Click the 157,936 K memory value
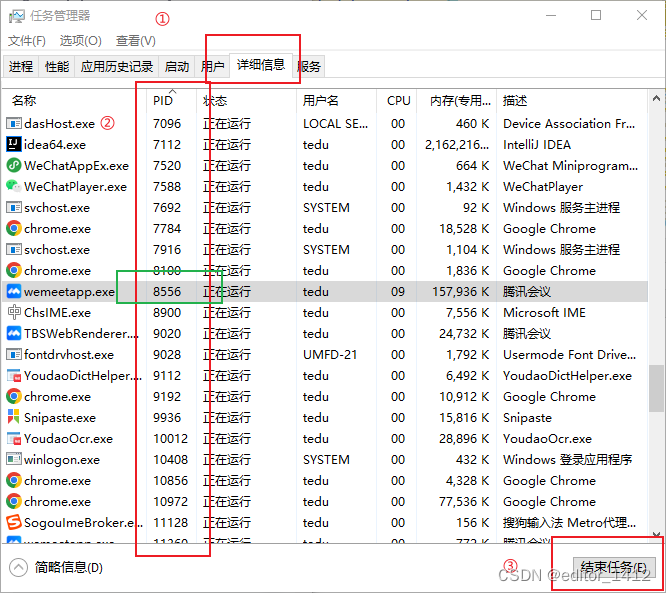Screen dimensions: 666x593 (x=460, y=292)
